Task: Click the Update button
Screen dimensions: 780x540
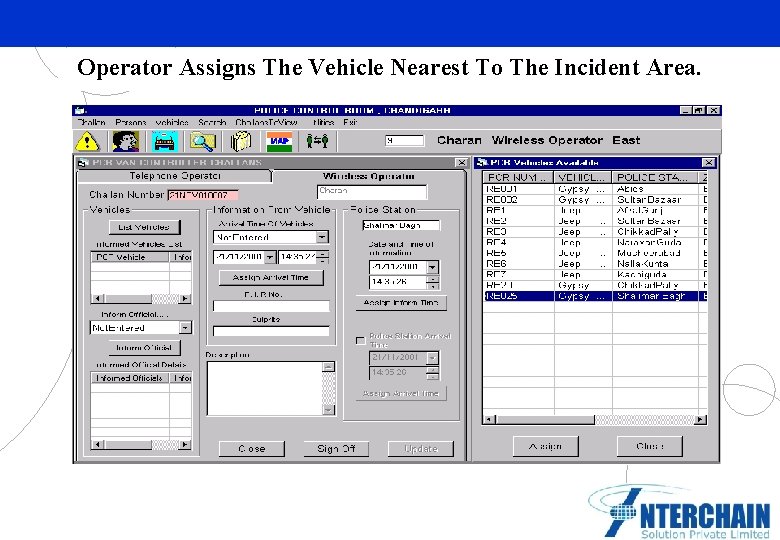Action: [x=421, y=449]
